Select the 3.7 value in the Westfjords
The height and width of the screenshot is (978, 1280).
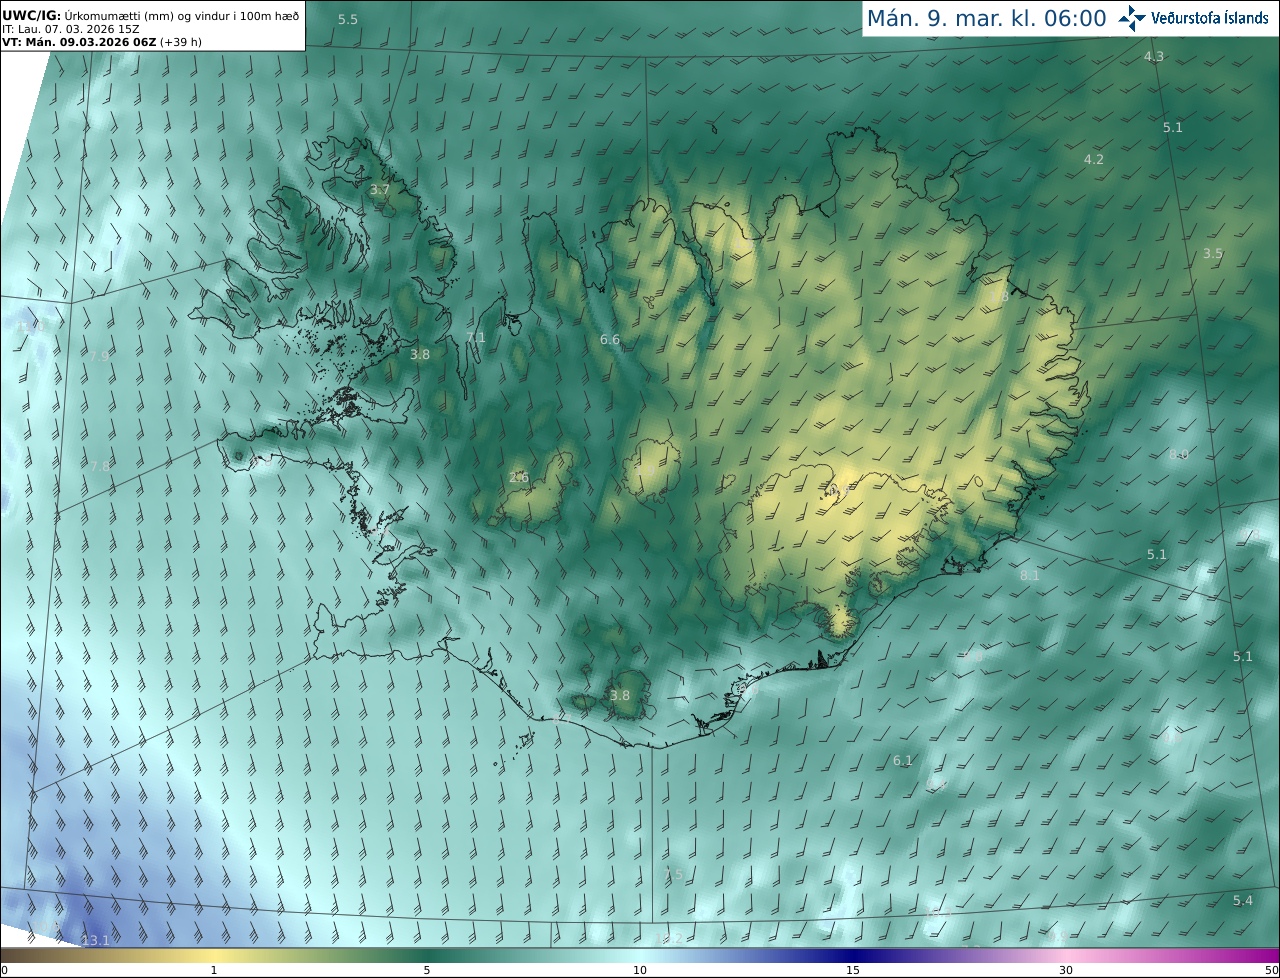coord(380,190)
